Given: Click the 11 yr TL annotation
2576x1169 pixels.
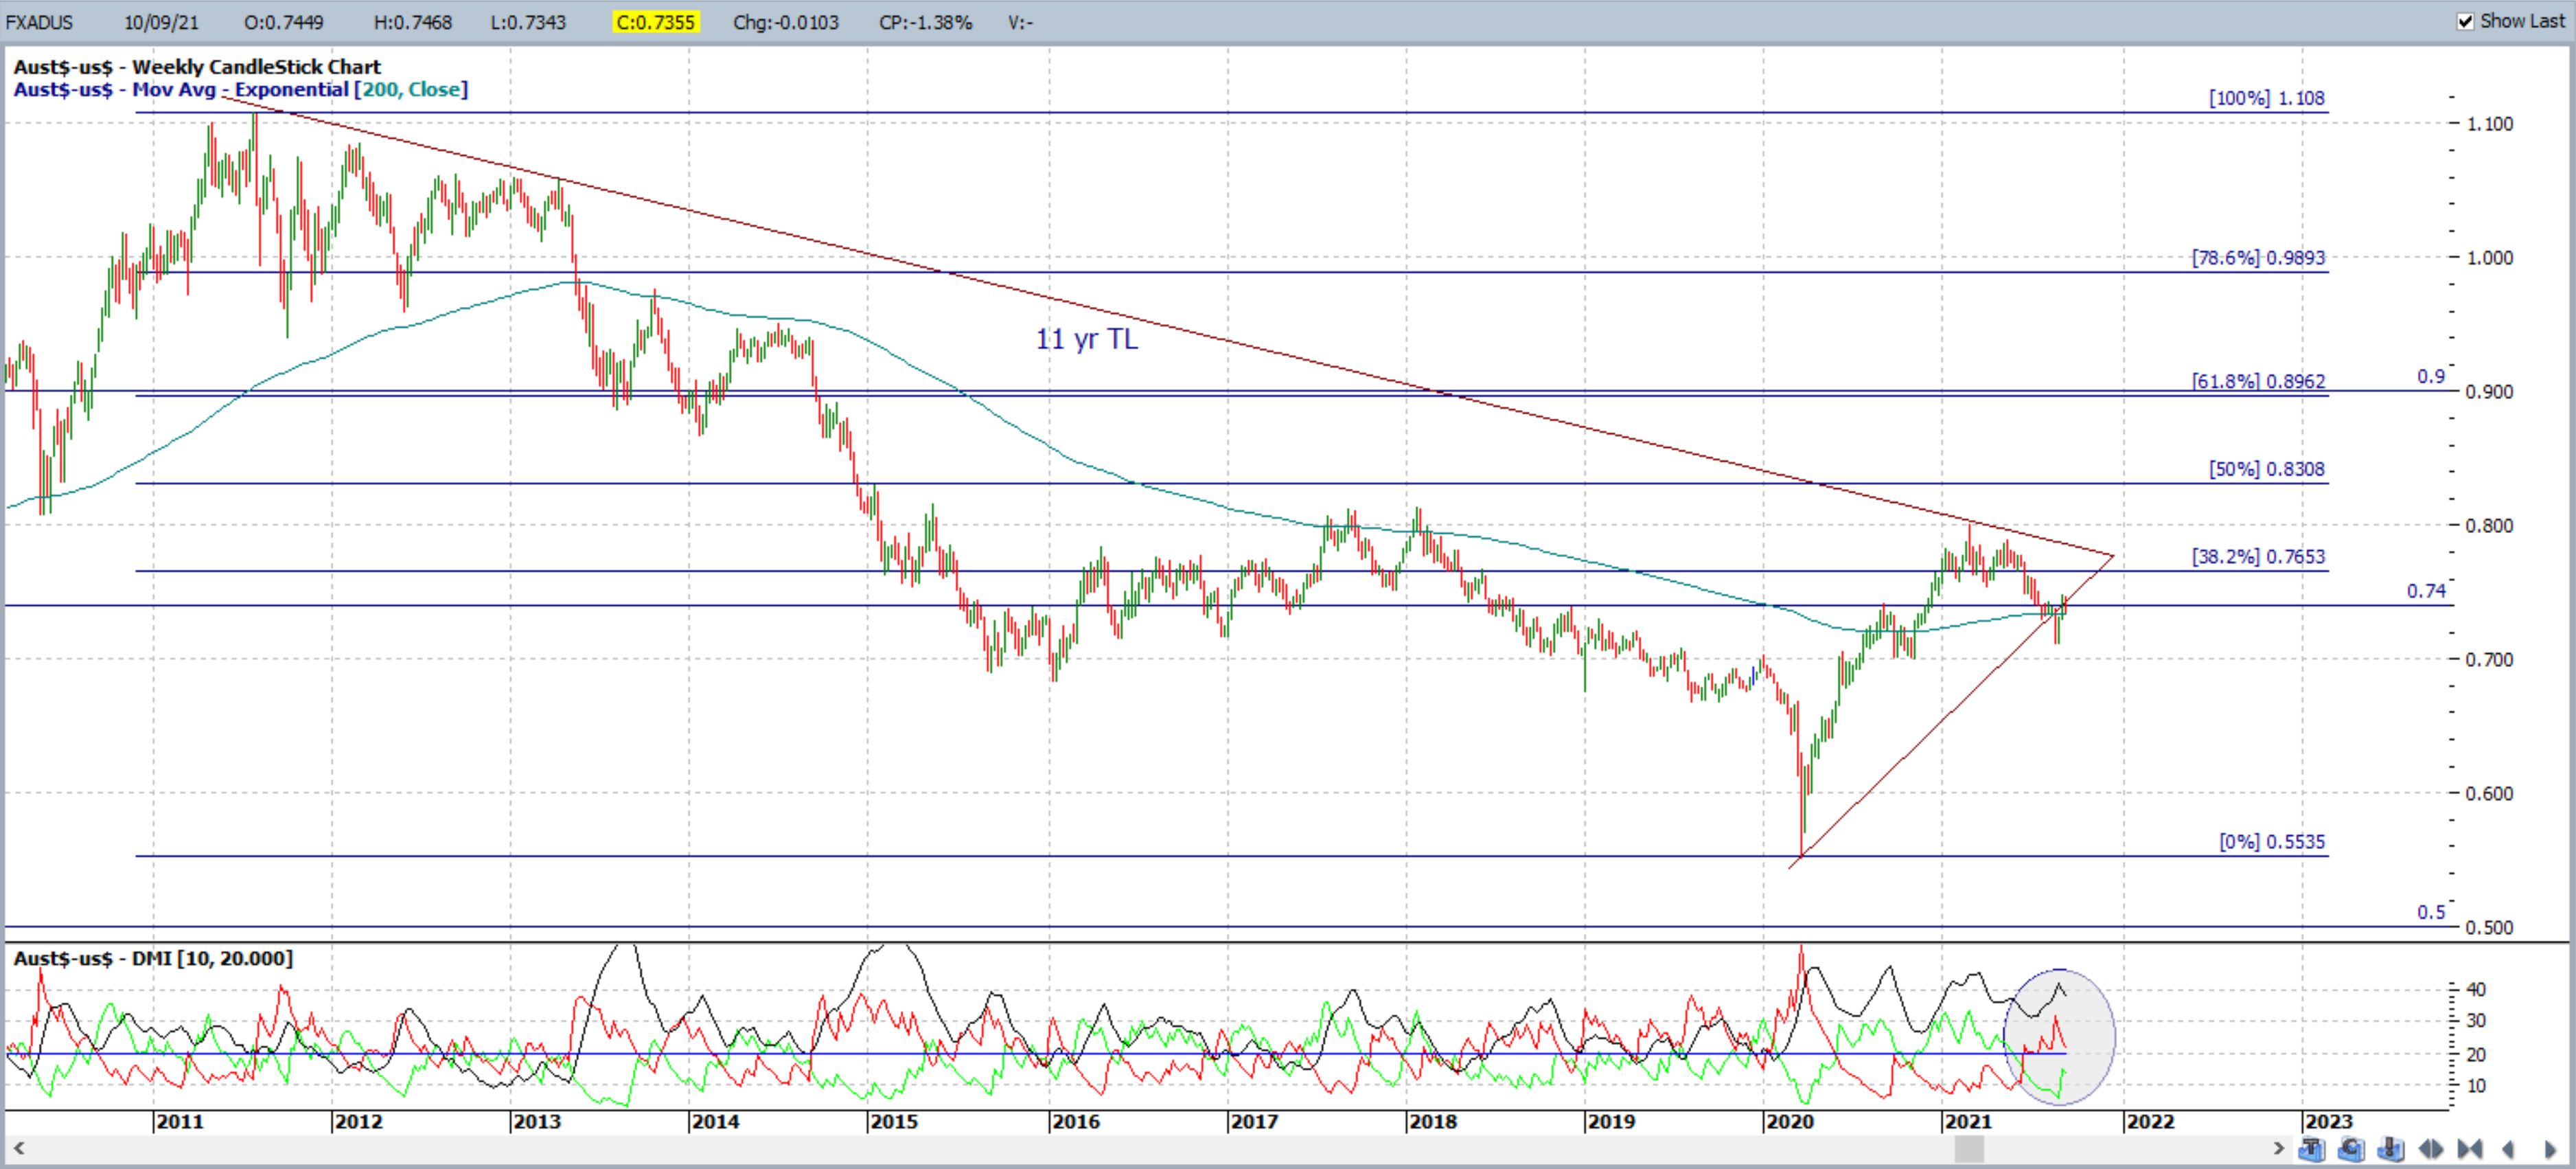Looking at the screenshot, I should pos(1087,339).
